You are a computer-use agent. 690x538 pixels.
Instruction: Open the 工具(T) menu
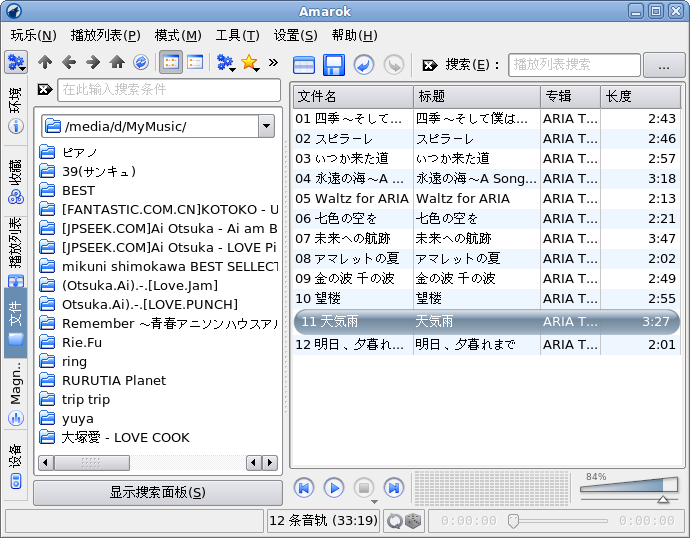coord(238,35)
